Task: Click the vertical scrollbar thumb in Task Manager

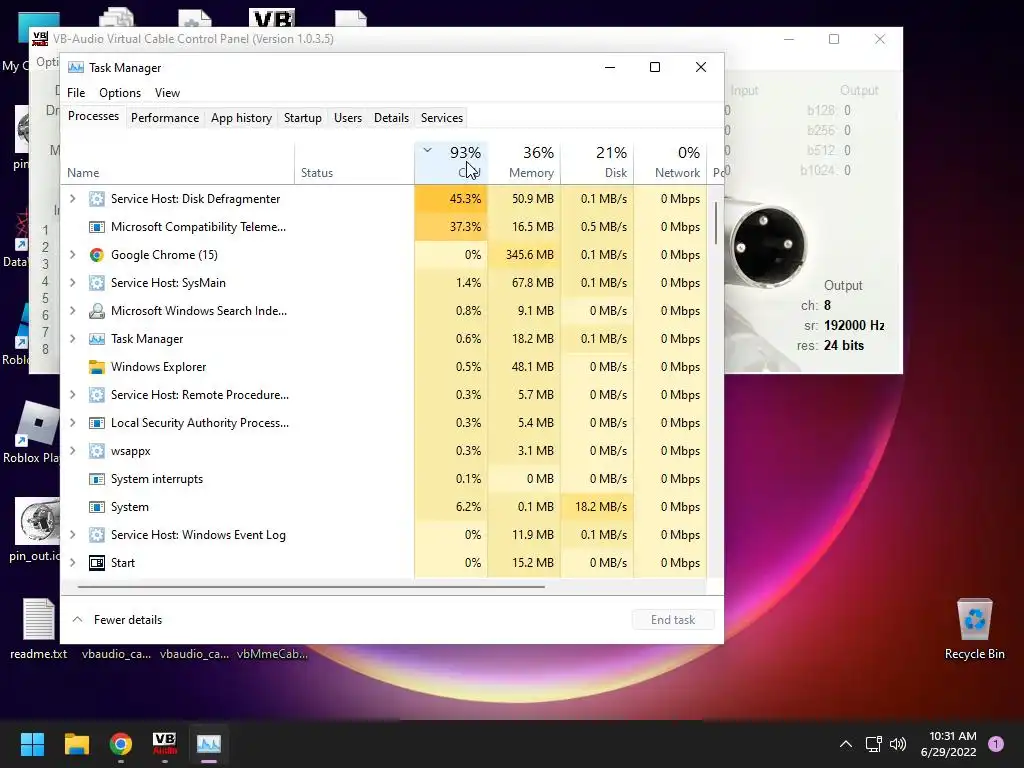Action: (716, 223)
